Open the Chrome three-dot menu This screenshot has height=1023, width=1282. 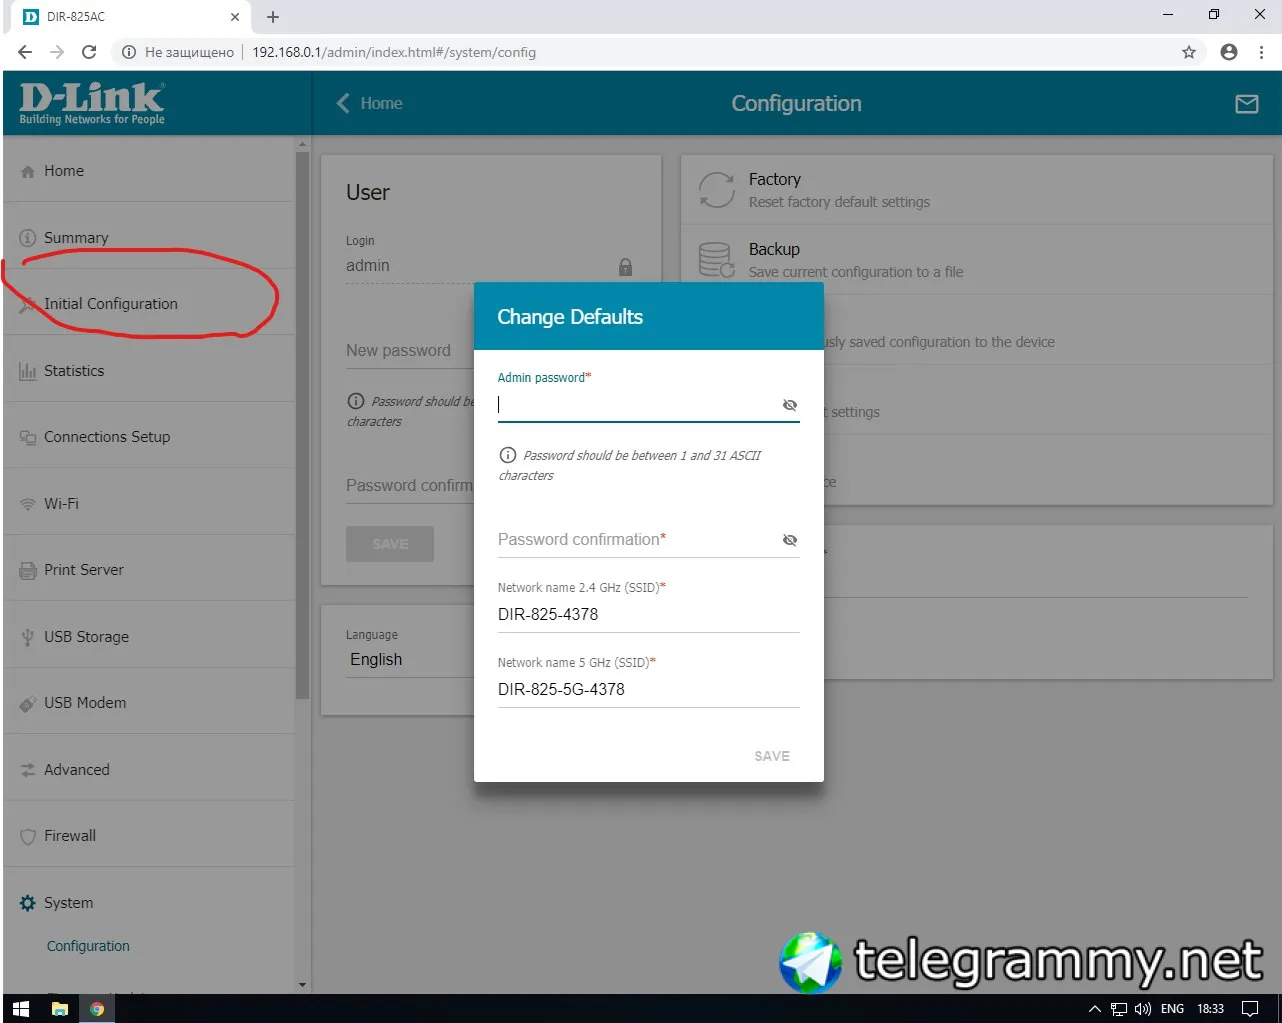pyautogui.click(x=1261, y=52)
